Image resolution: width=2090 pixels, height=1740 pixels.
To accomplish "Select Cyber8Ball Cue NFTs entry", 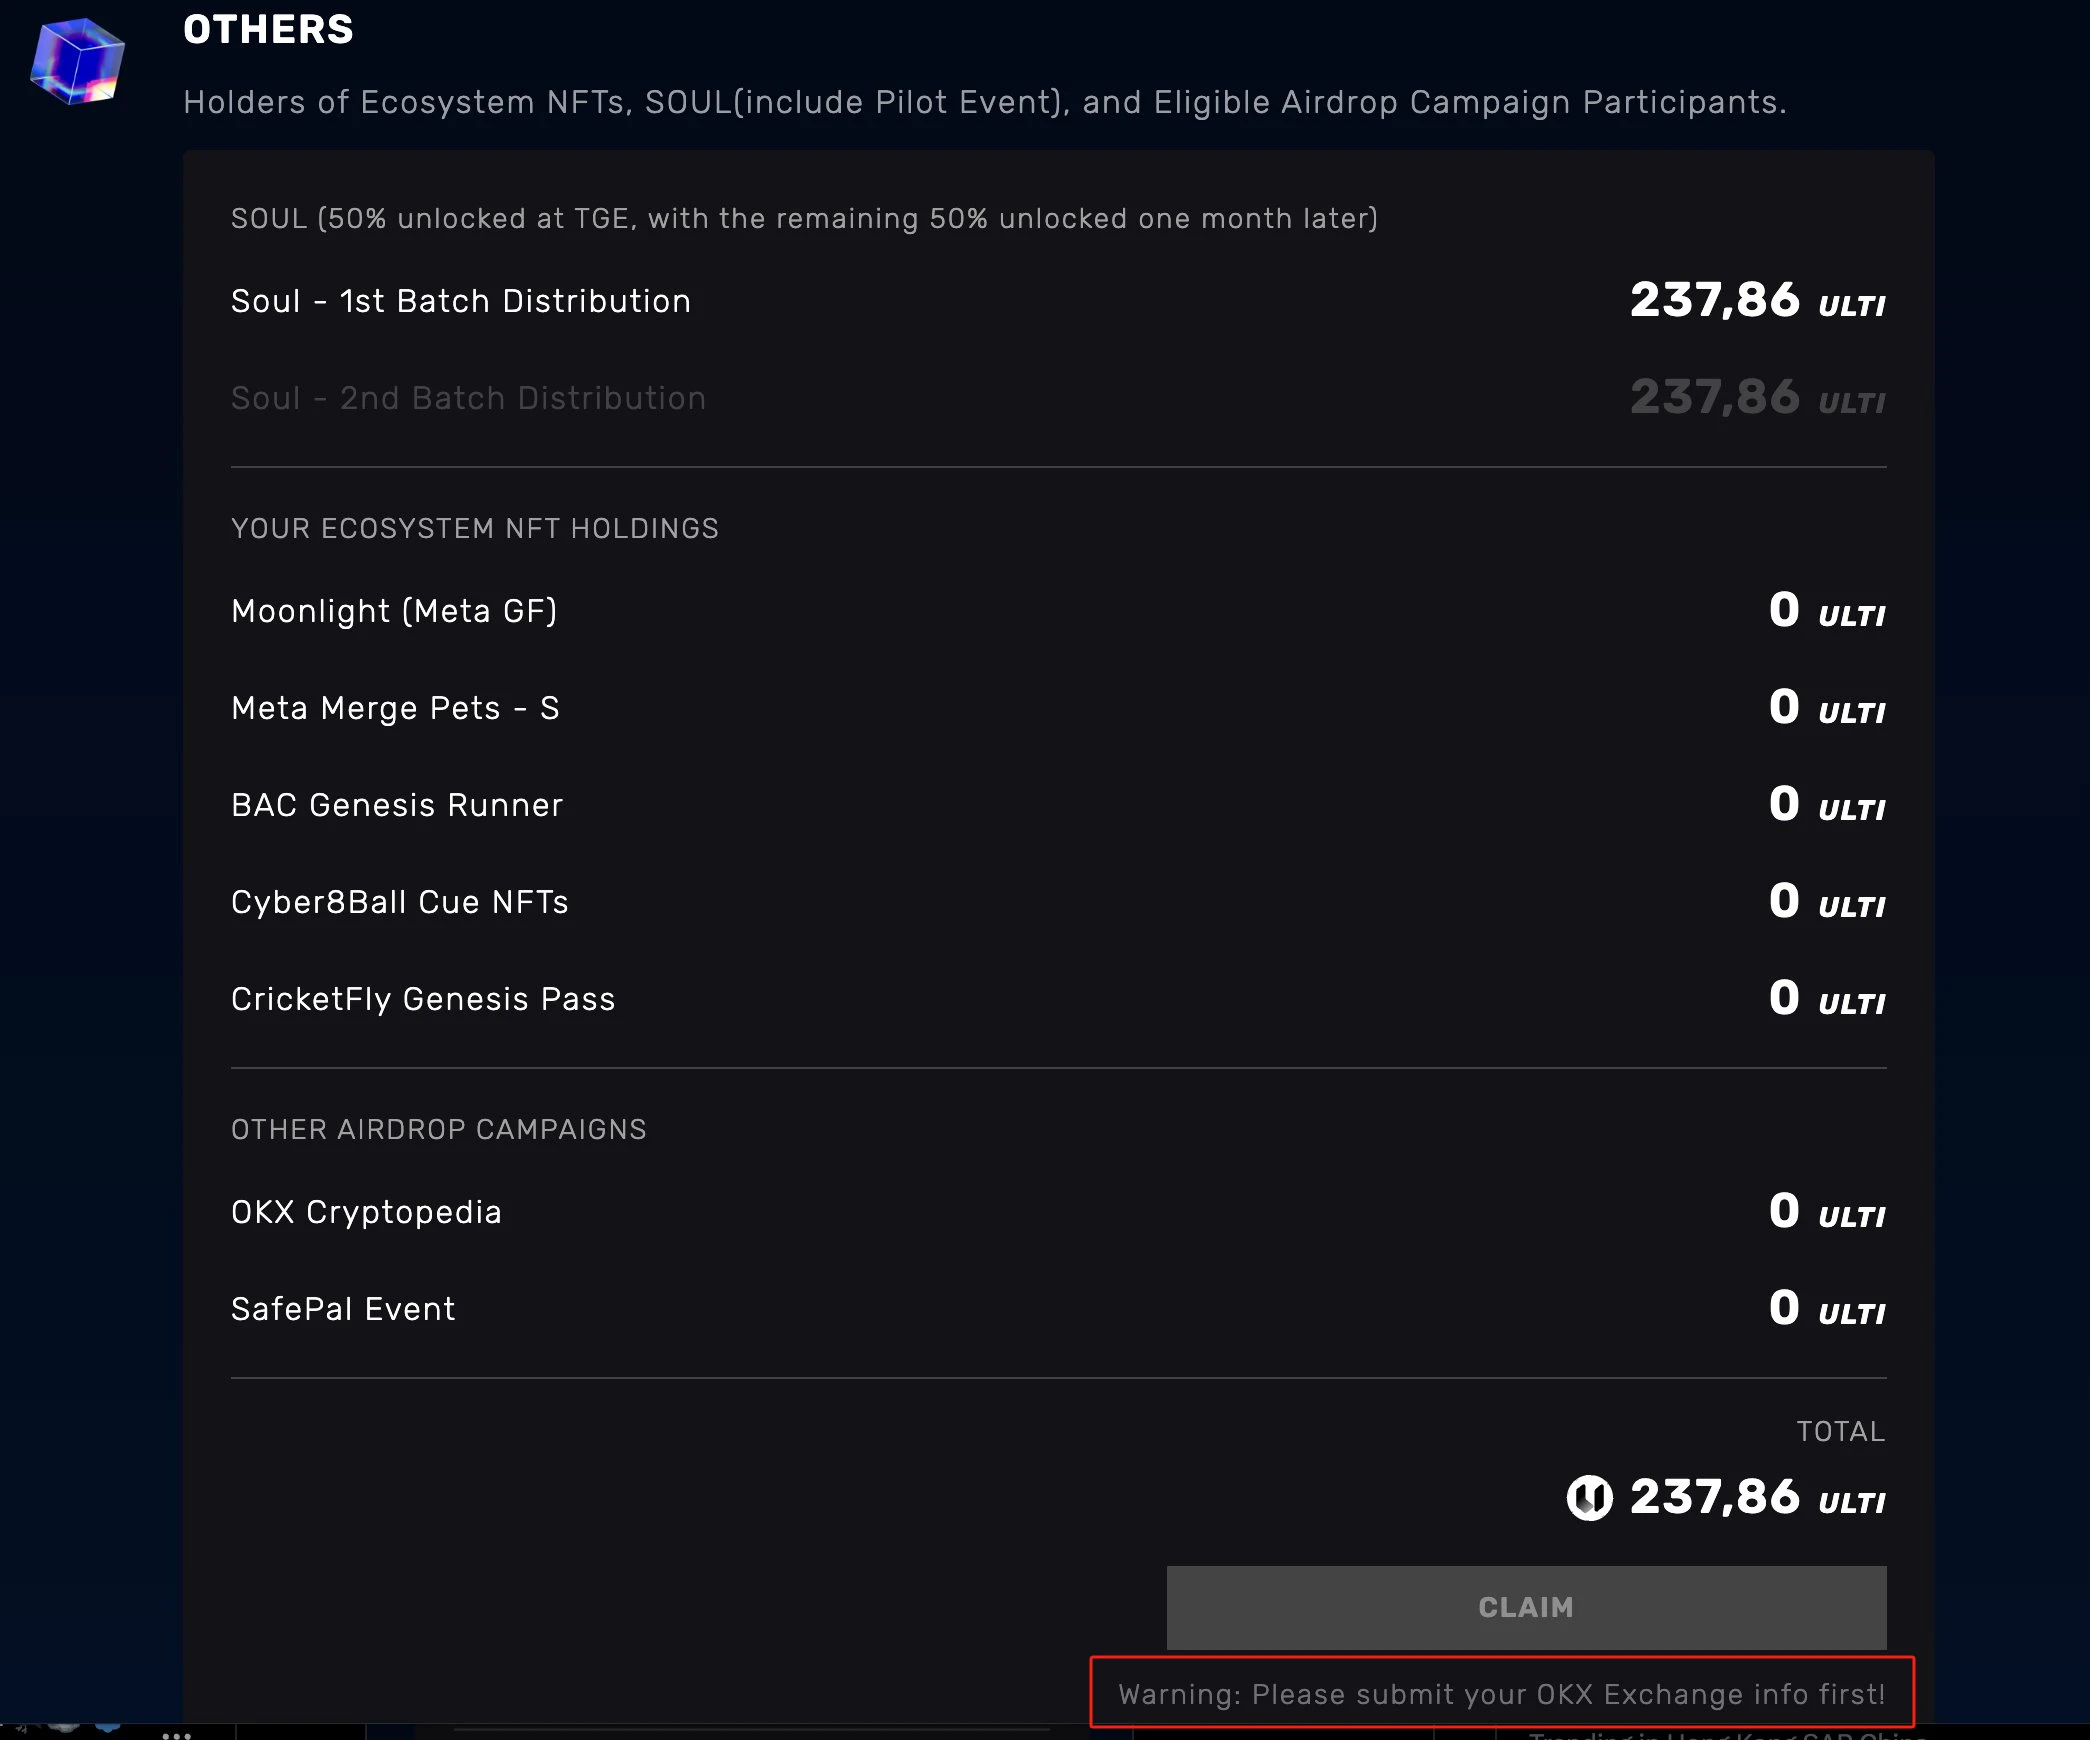I will pos(1058,902).
